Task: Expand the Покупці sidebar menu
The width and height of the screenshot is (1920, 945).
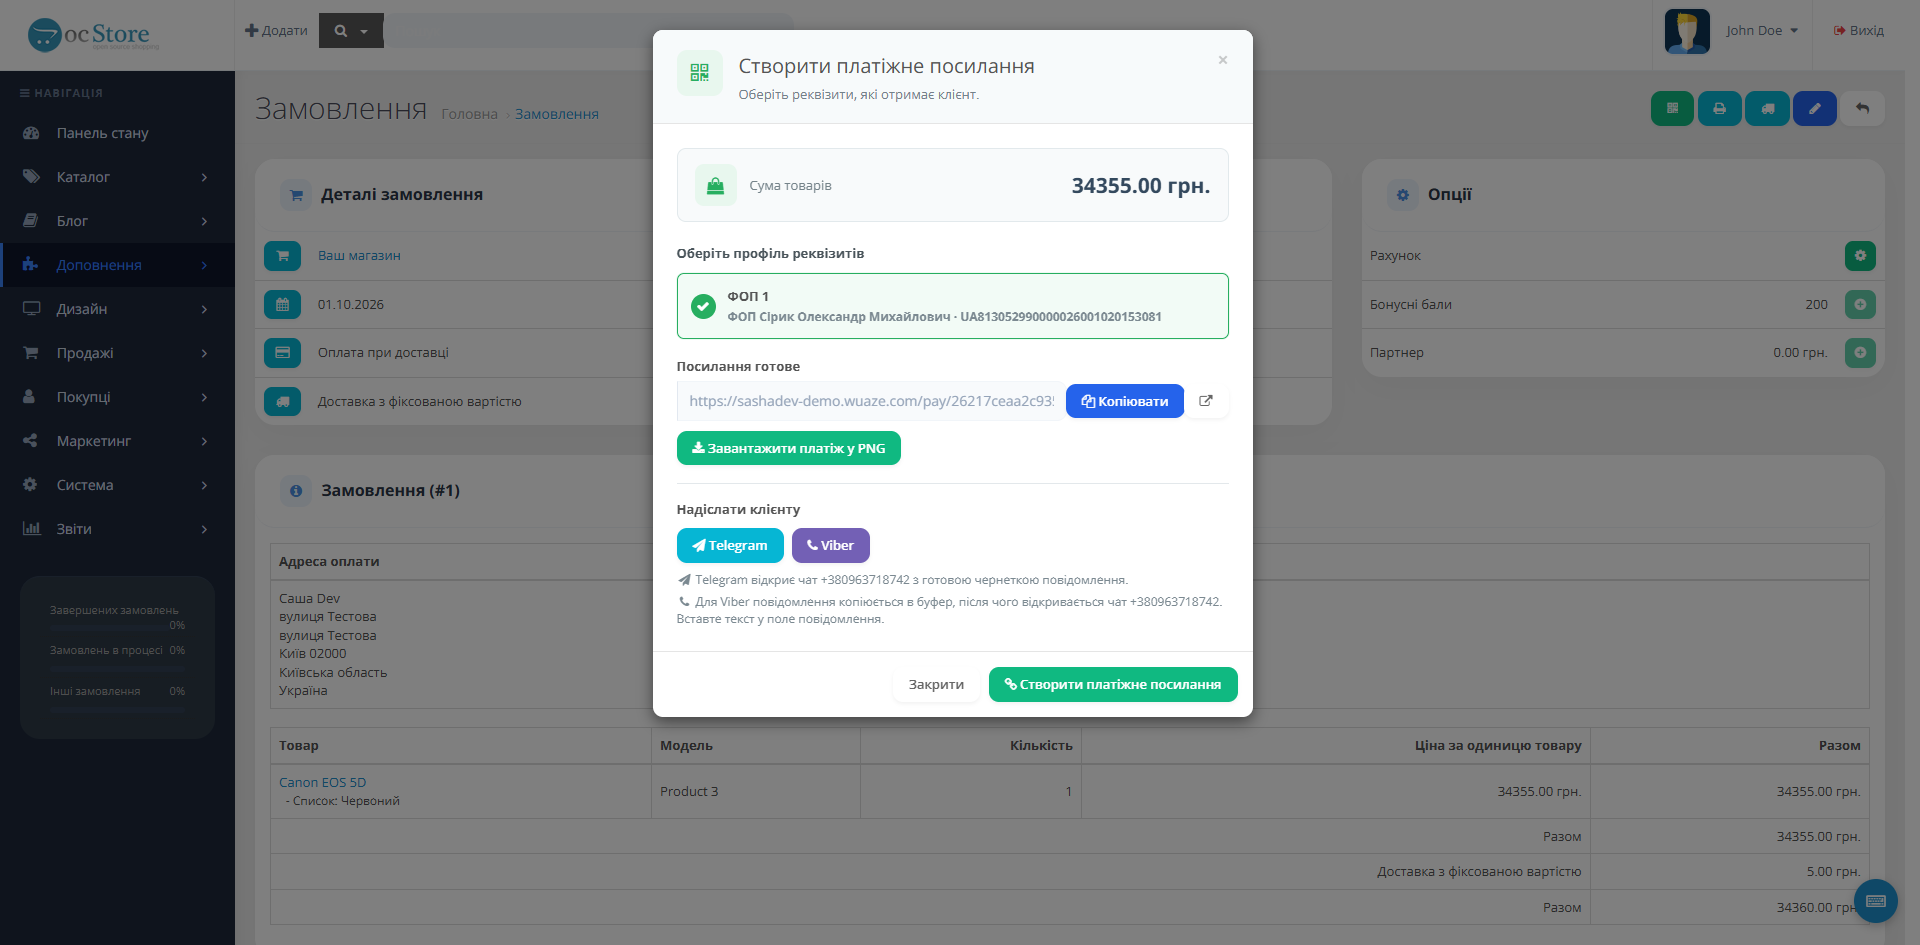Action: 117,397
